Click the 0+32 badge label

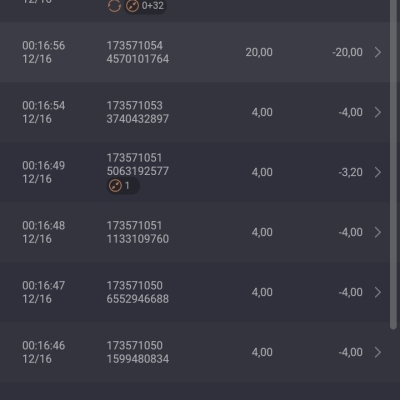(153, 6)
